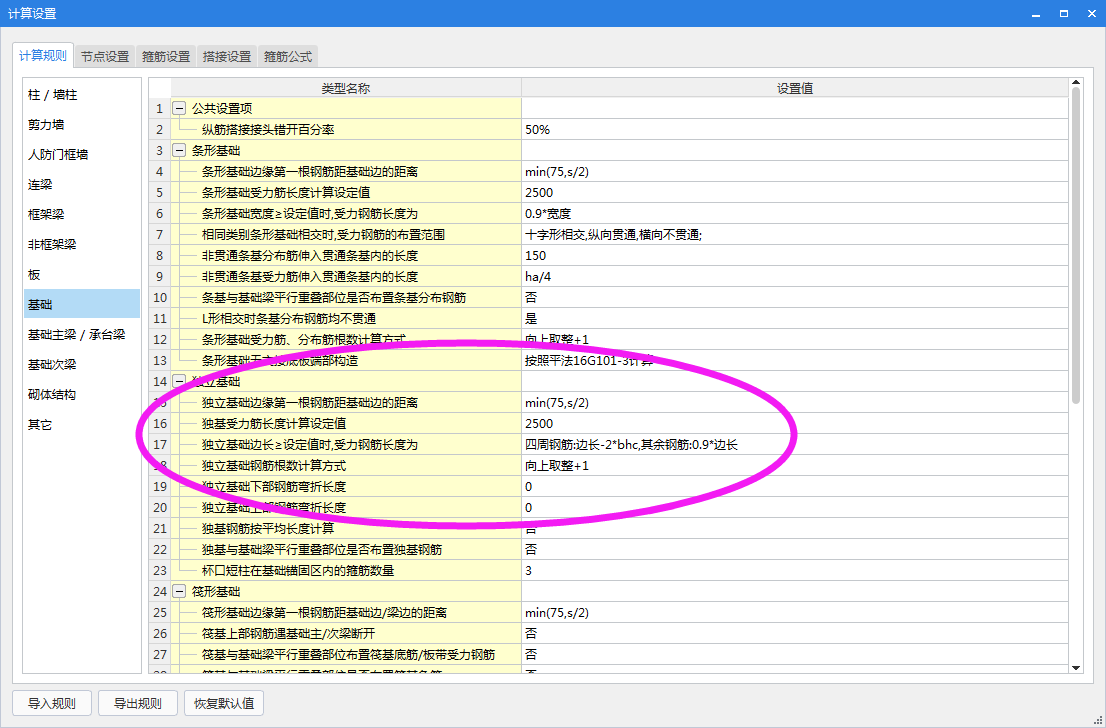Screen dimensions: 1106x728
Task: Select 框架梁 in the category list
Action: point(82,214)
